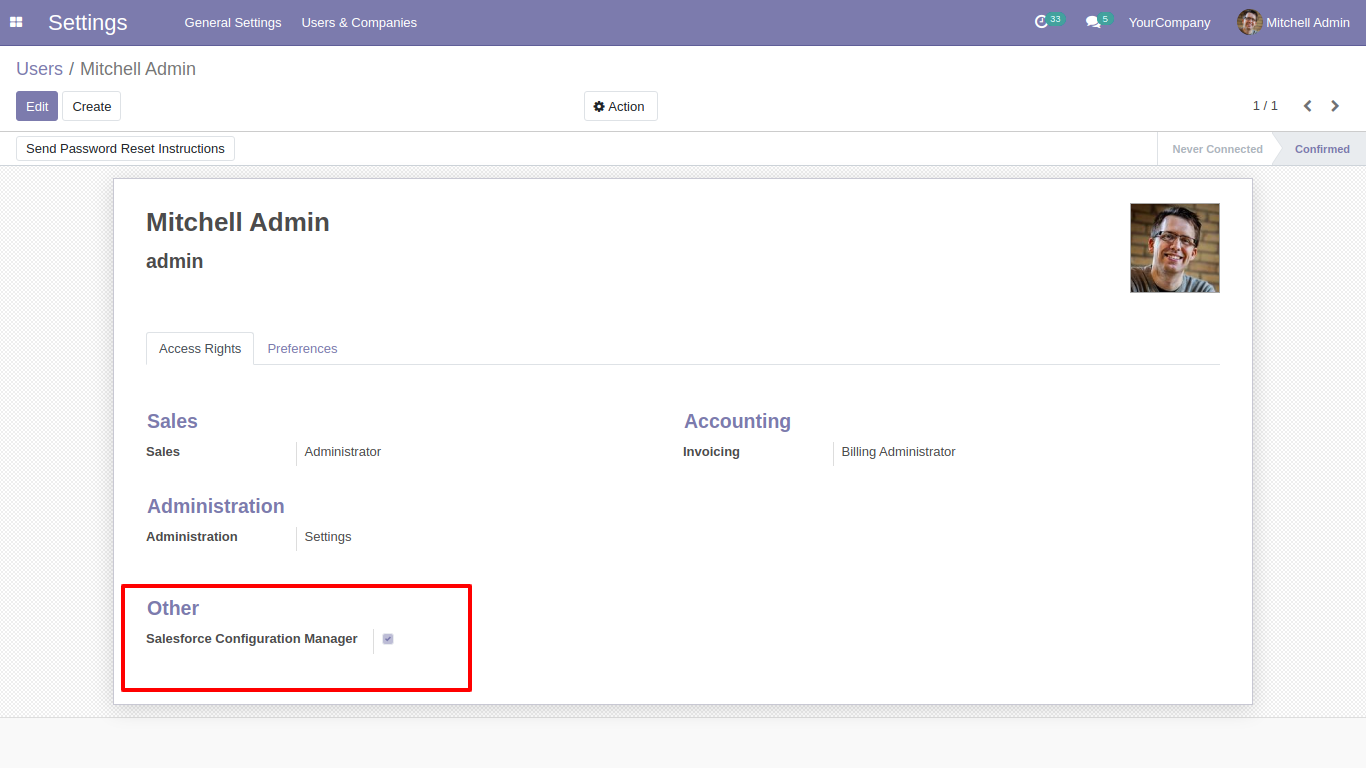Go to next record arrow

1335,106
